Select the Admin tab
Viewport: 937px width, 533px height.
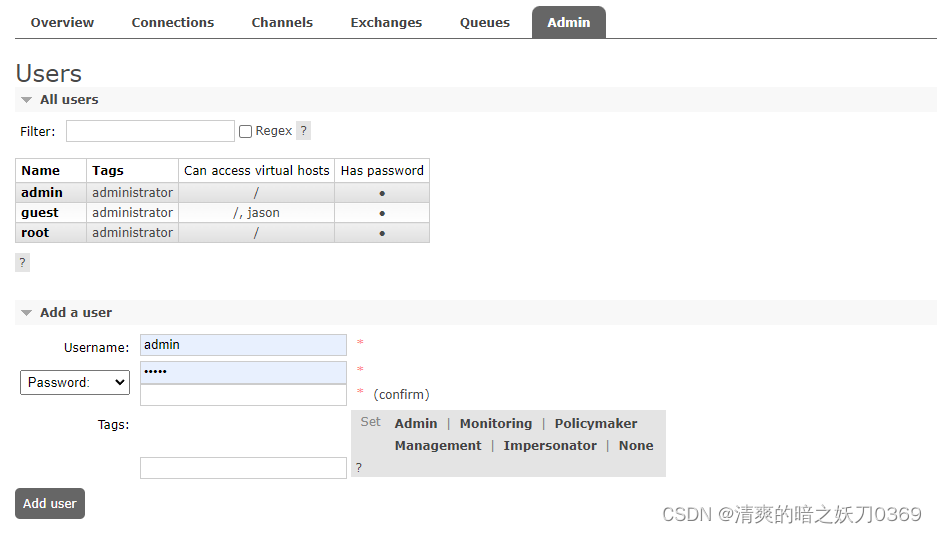(569, 23)
